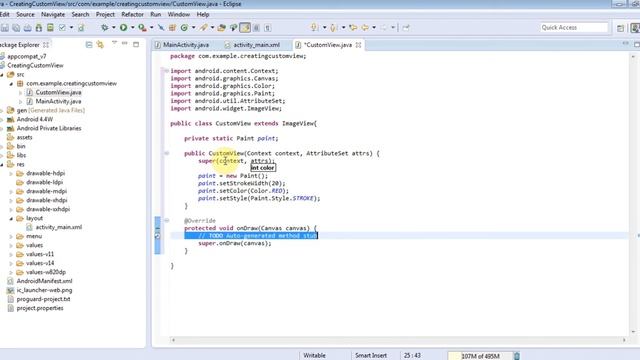The width and height of the screenshot is (640, 360).
Task: Click Collapse All in Package Explorer
Action: click(89, 45)
